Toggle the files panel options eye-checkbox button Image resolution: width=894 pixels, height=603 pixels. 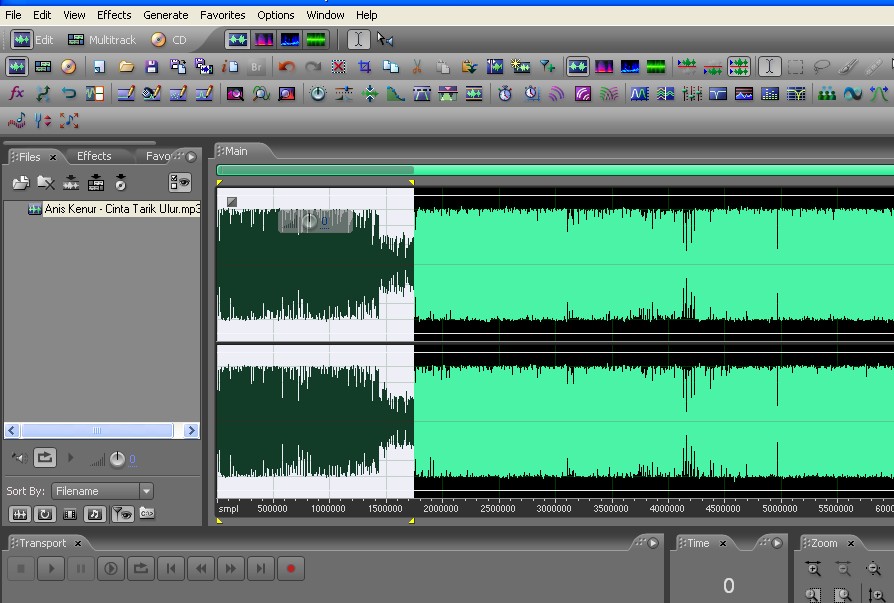[x=180, y=182]
